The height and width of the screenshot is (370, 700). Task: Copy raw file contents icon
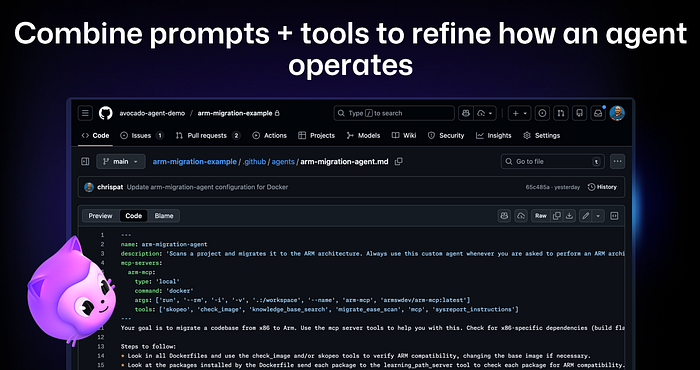click(x=557, y=216)
